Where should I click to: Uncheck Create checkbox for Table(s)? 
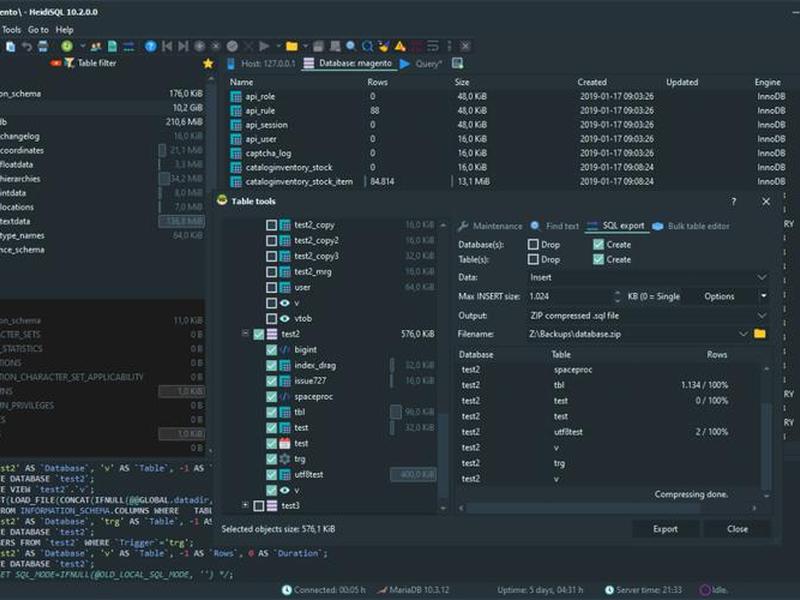tap(598, 259)
